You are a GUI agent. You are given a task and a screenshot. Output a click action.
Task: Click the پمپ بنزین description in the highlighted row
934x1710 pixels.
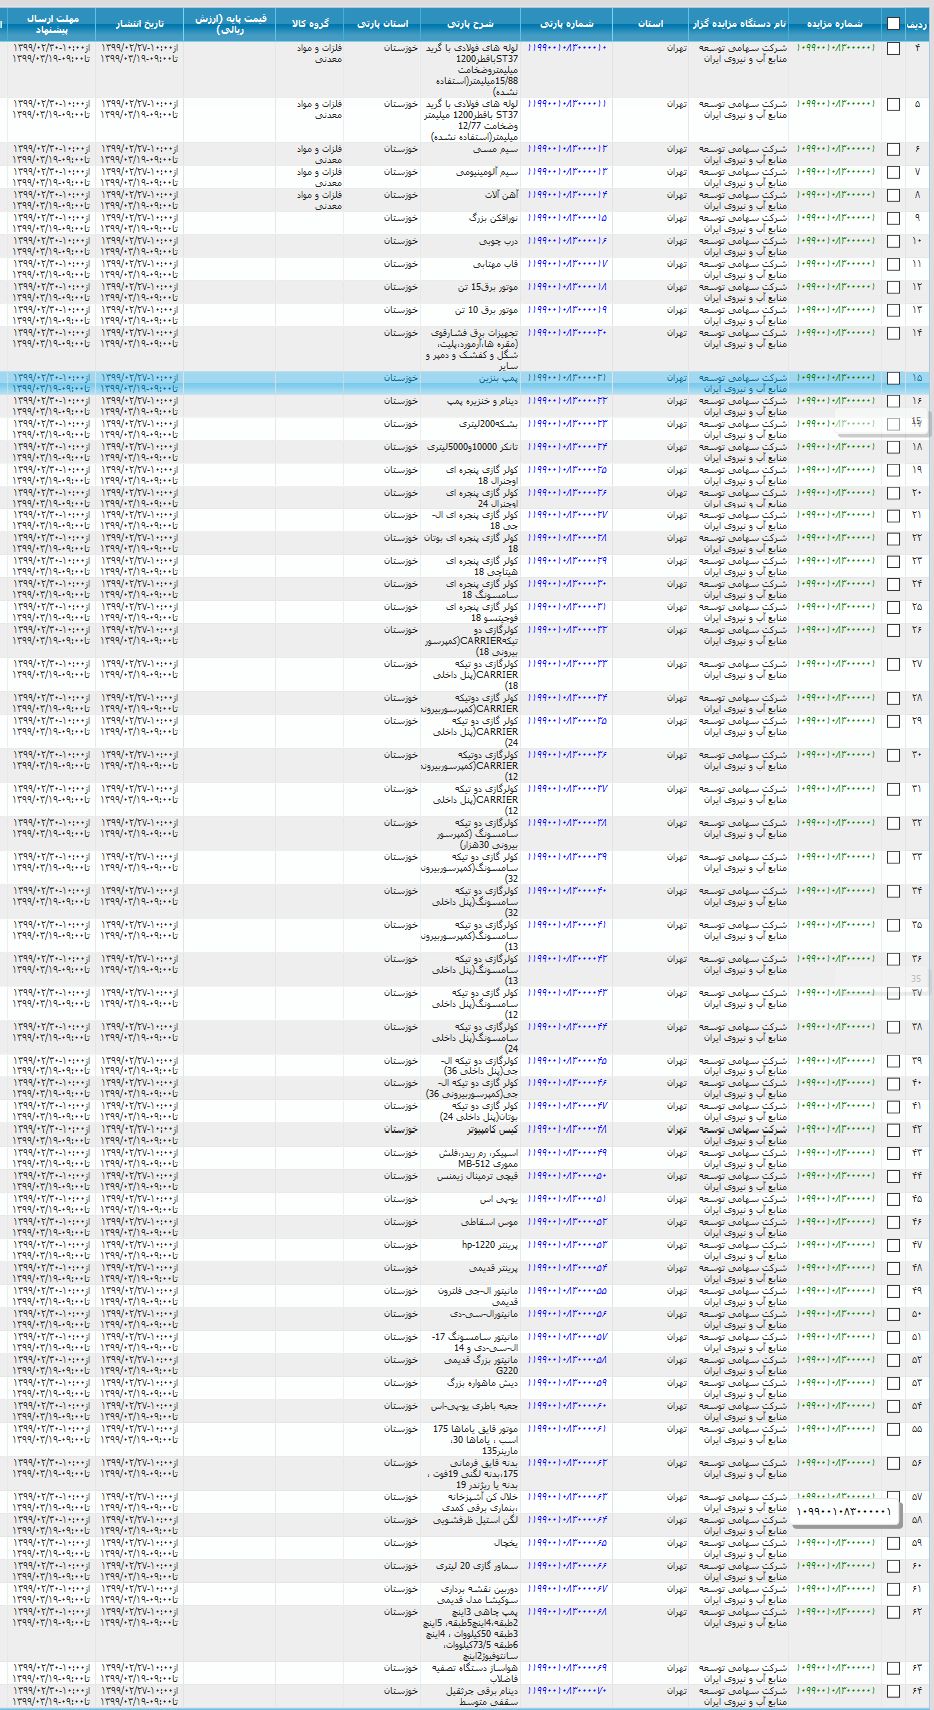point(496,378)
